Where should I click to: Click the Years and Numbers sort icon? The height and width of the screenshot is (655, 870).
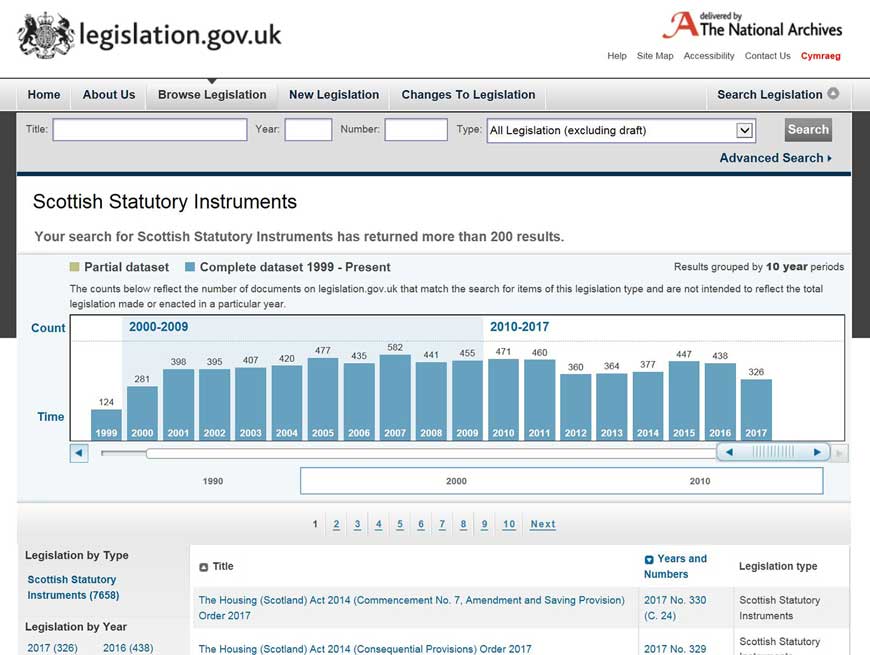pos(649,560)
